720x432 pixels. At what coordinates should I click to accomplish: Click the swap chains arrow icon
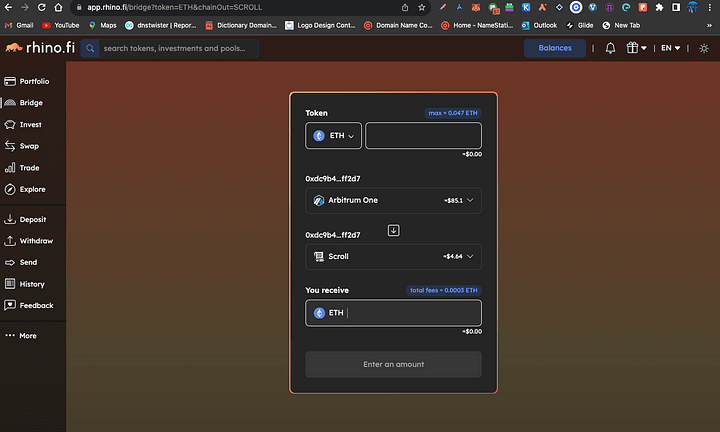point(393,230)
